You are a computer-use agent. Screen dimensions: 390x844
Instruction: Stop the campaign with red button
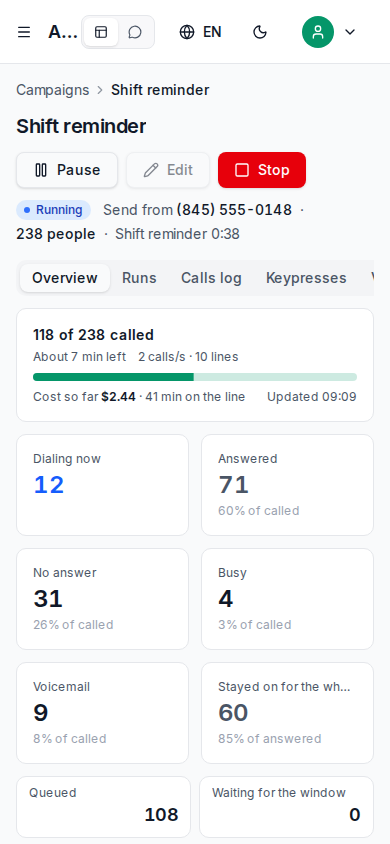click(262, 170)
